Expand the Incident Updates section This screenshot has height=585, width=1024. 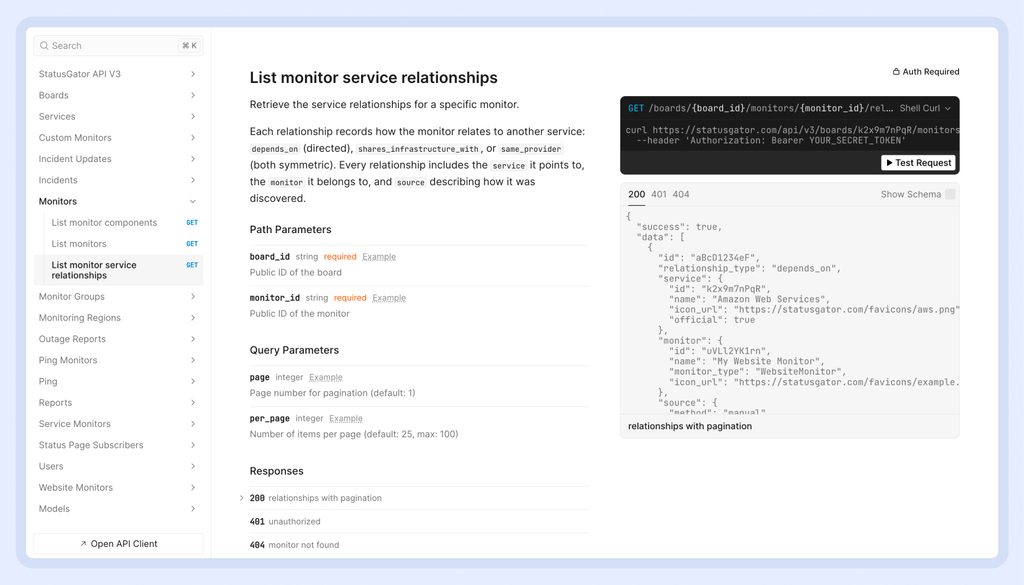click(193, 159)
